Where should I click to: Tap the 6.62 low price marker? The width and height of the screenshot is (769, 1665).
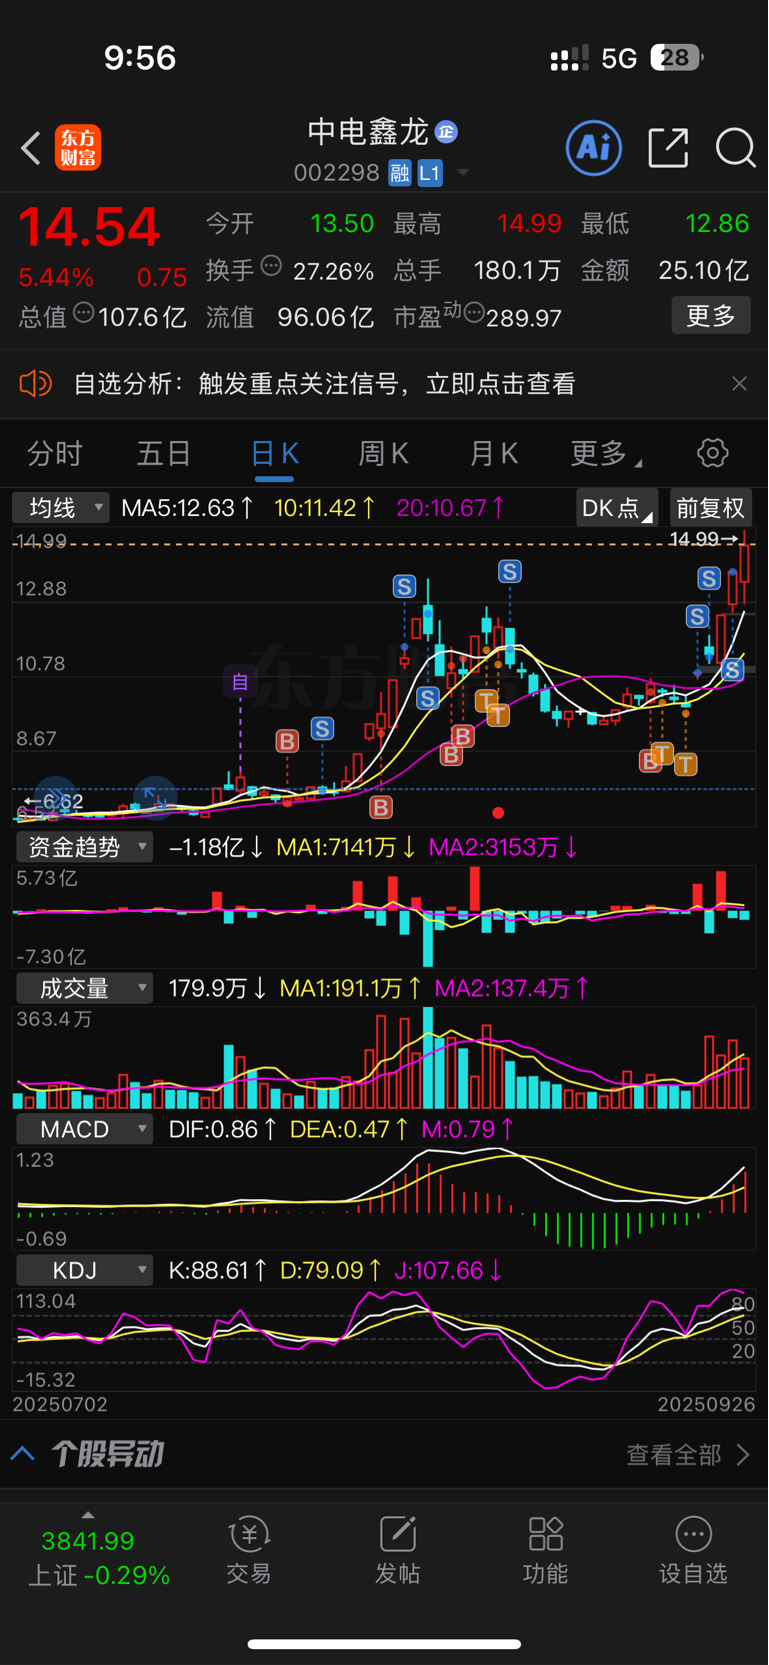[x=54, y=801]
